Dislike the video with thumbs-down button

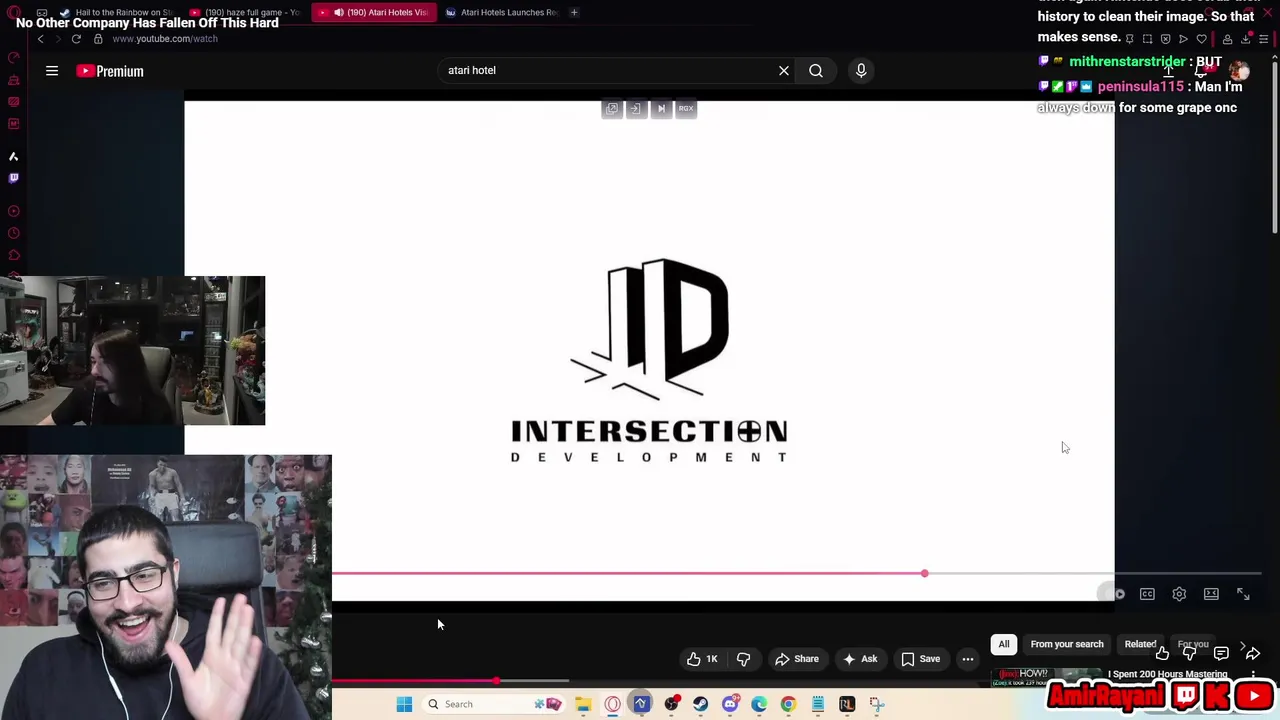(743, 659)
